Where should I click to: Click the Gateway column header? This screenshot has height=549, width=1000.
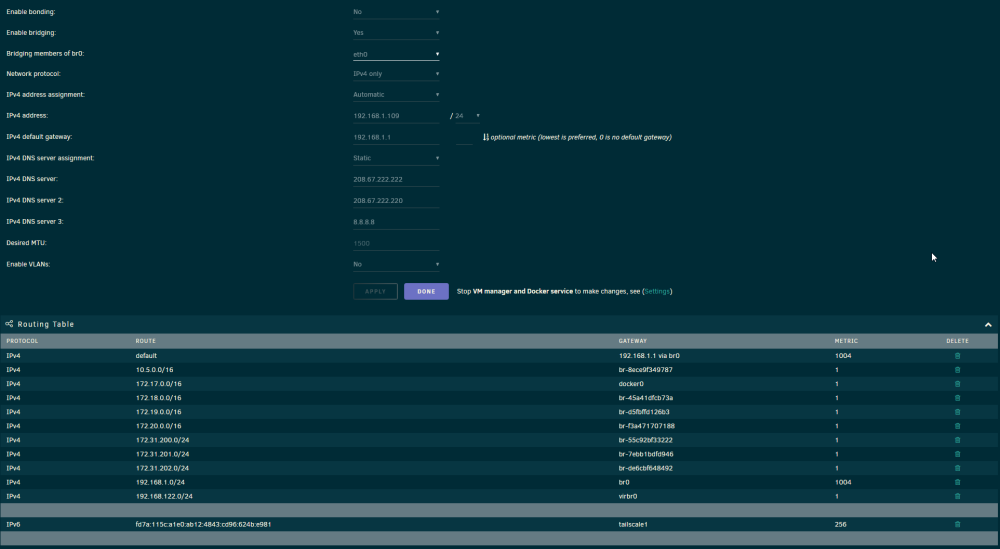633,341
